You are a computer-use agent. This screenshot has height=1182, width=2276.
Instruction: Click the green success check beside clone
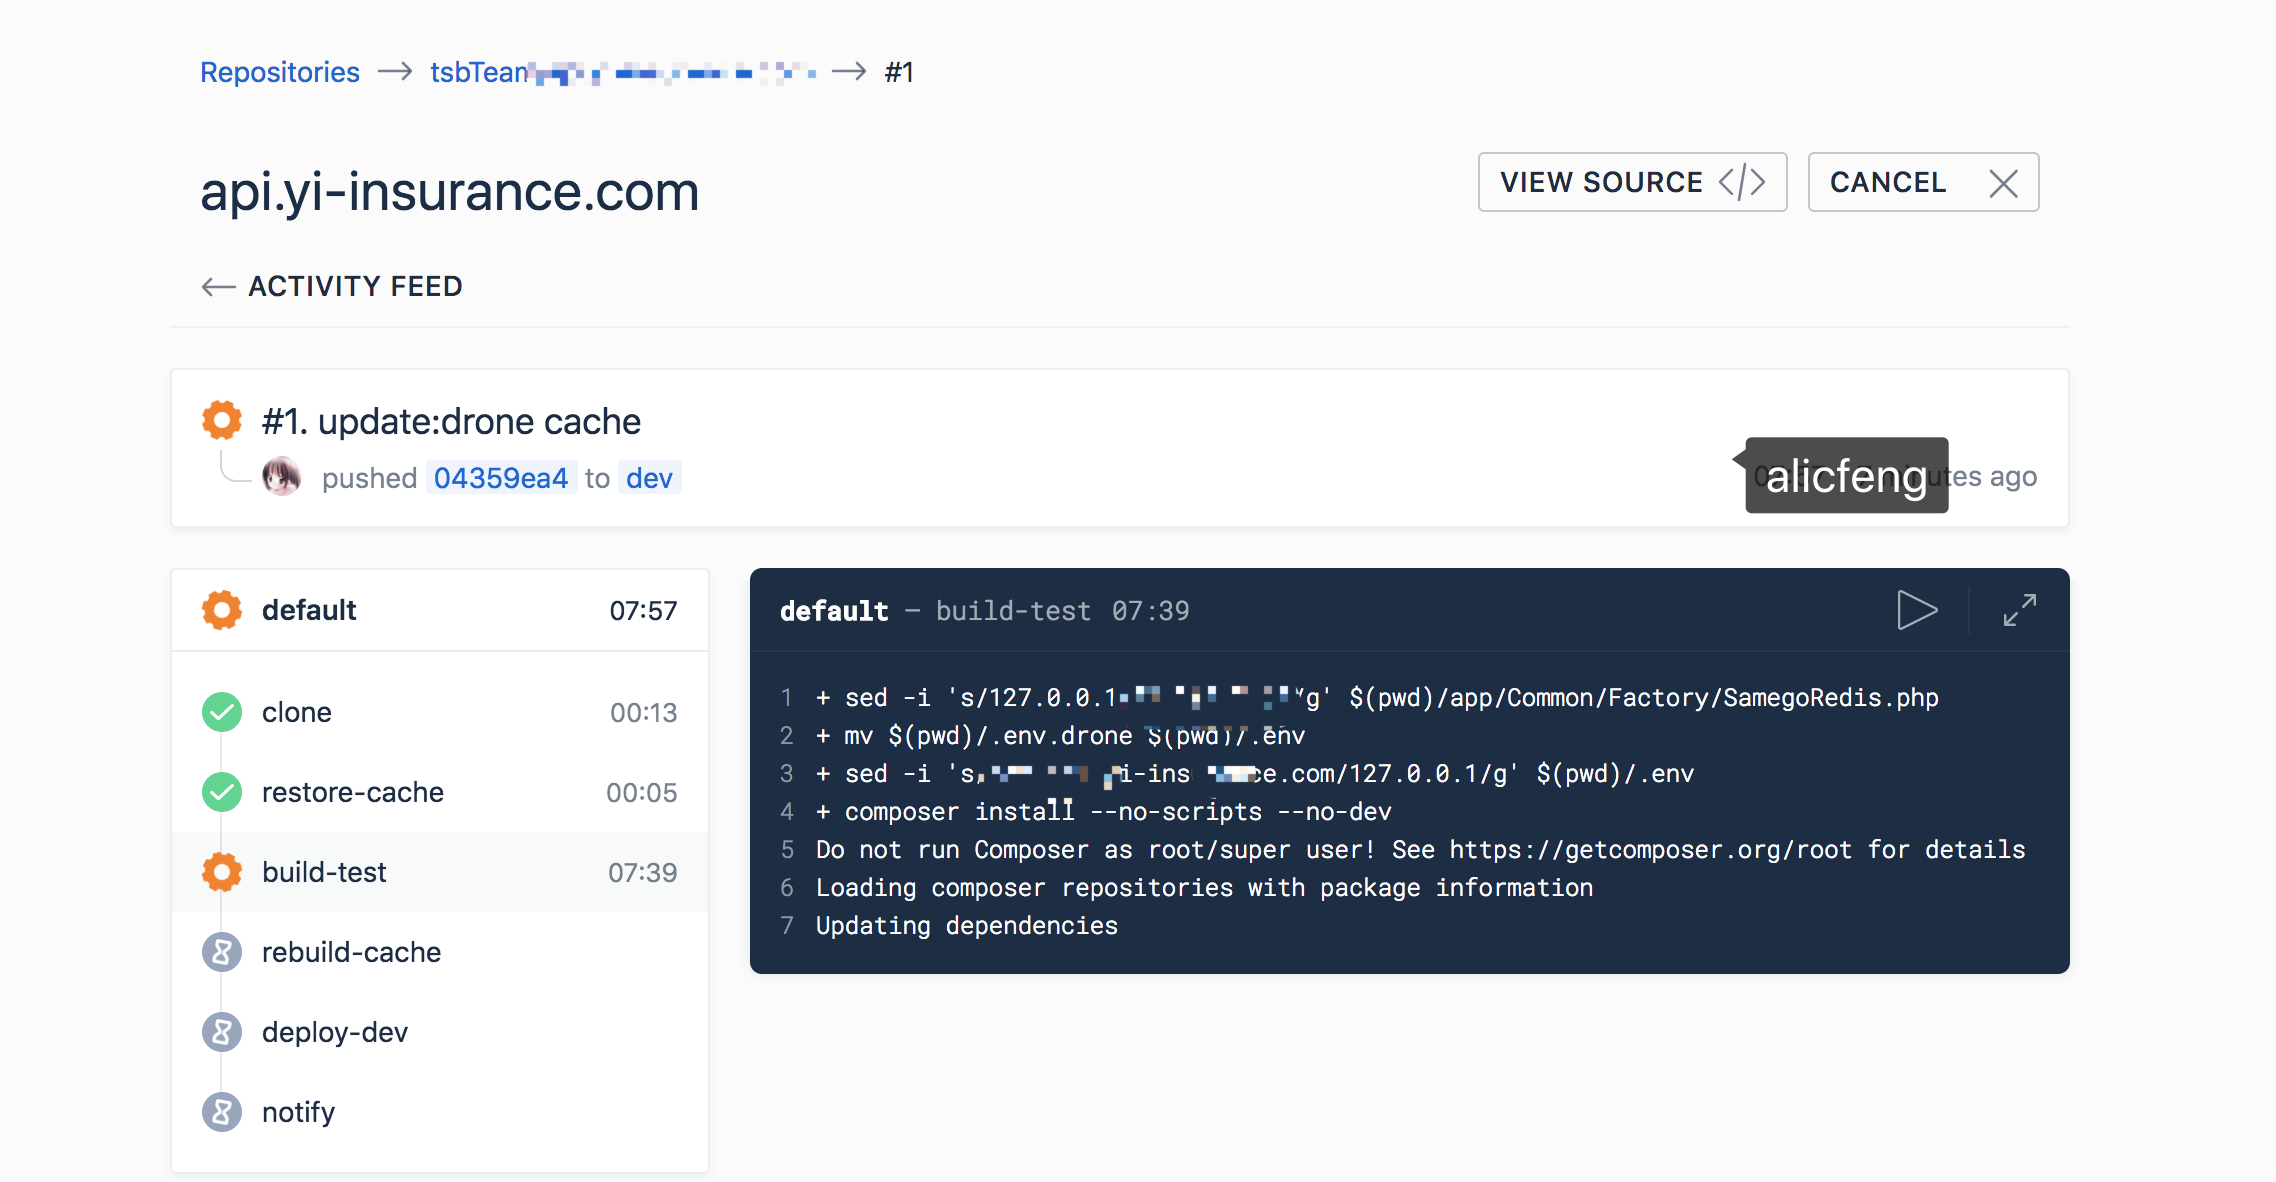222,712
